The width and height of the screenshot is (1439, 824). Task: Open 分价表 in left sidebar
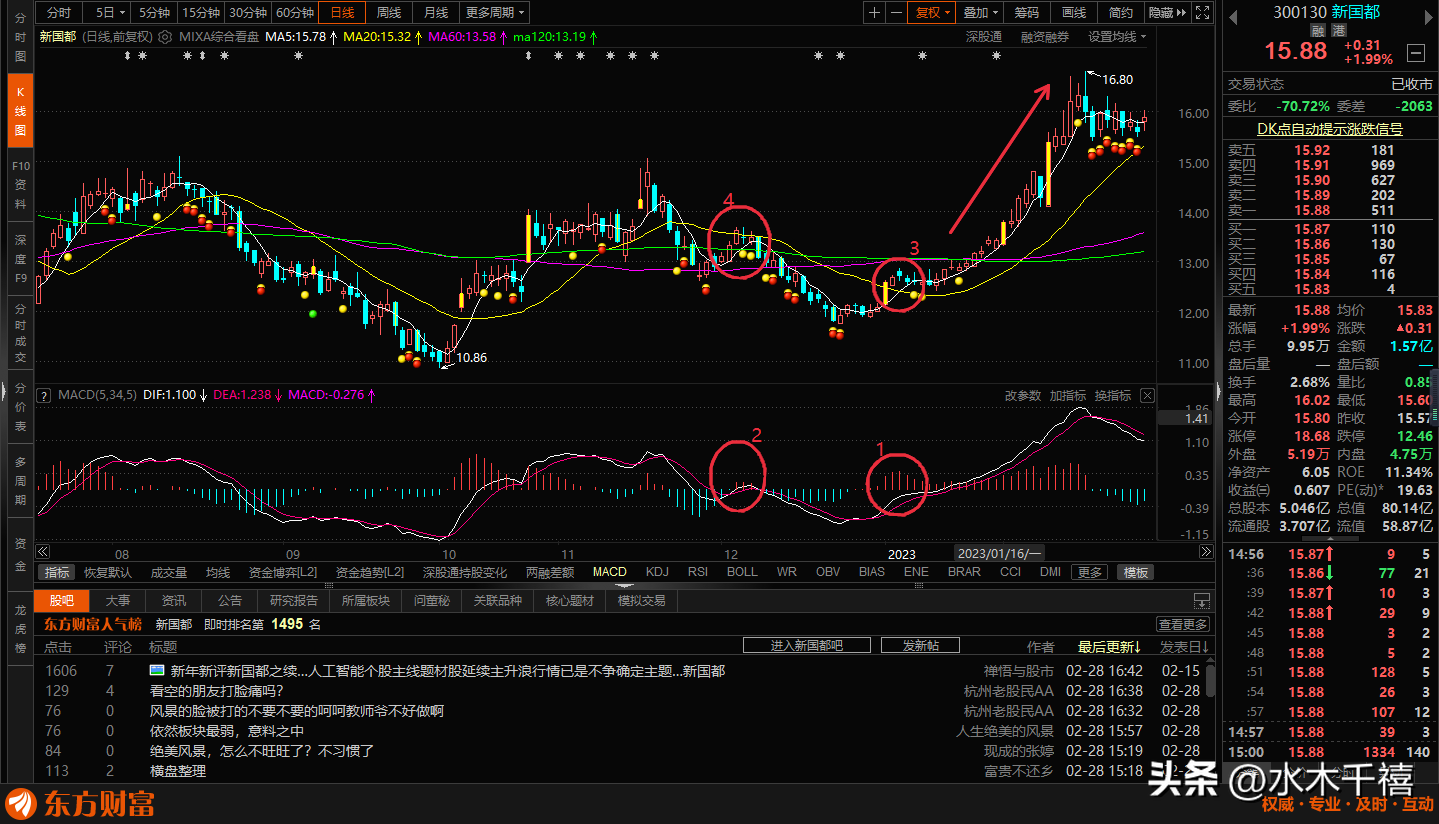point(20,408)
